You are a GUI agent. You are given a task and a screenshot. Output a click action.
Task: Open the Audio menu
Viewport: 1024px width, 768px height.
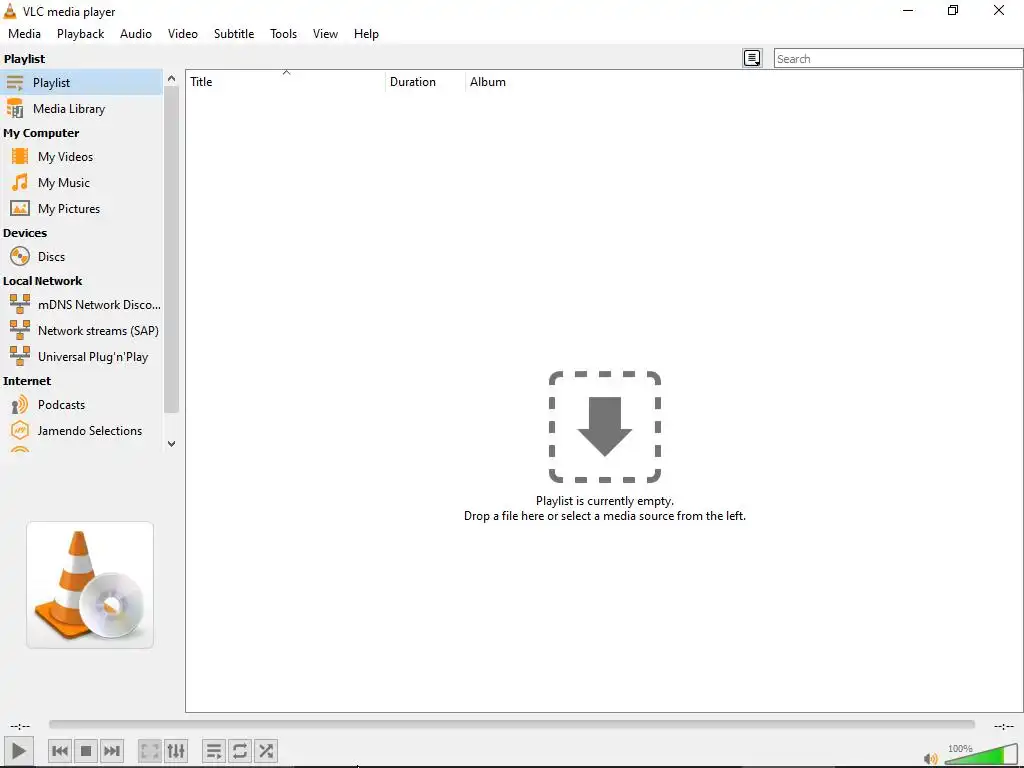pyautogui.click(x=136, y=34)
